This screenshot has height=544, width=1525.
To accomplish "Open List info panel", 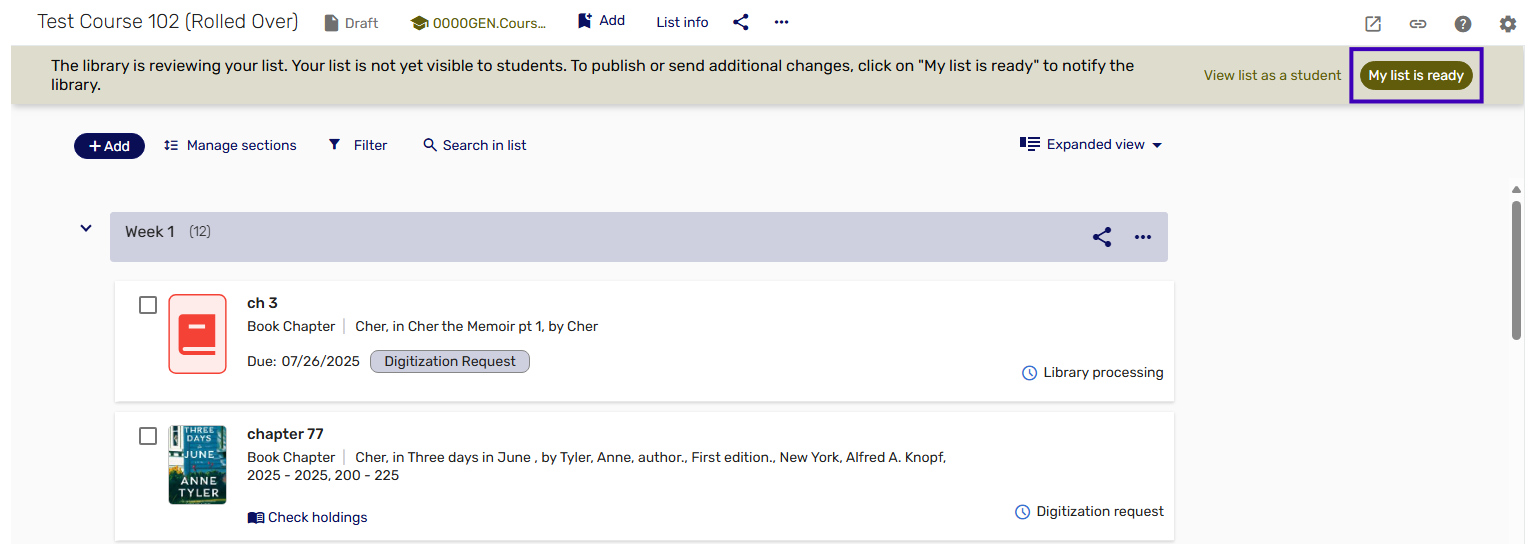I will pos(682,22).
